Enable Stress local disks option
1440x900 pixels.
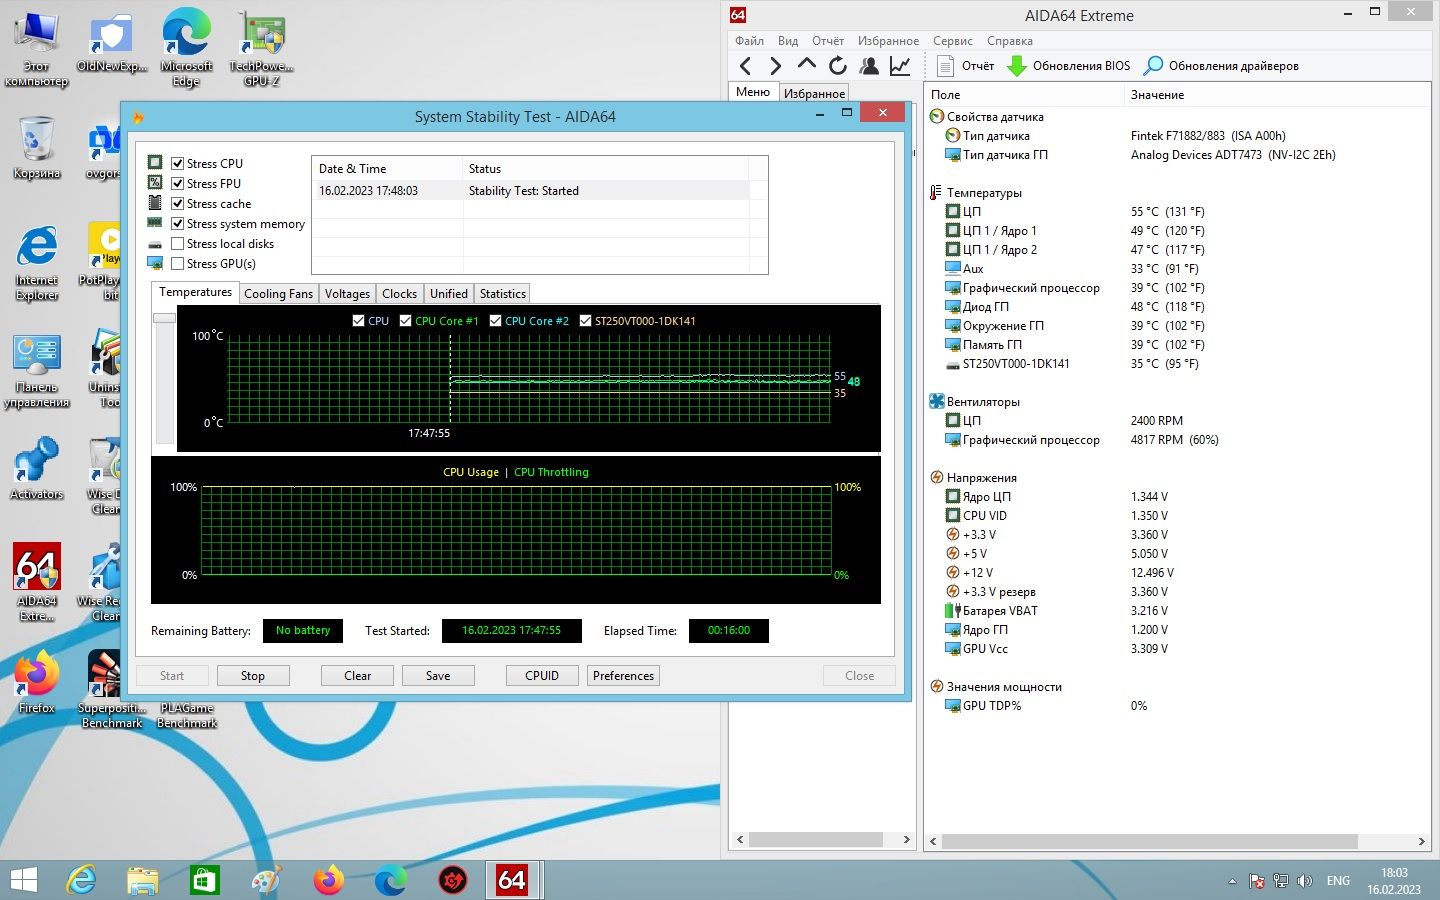(x=177, y=243)
